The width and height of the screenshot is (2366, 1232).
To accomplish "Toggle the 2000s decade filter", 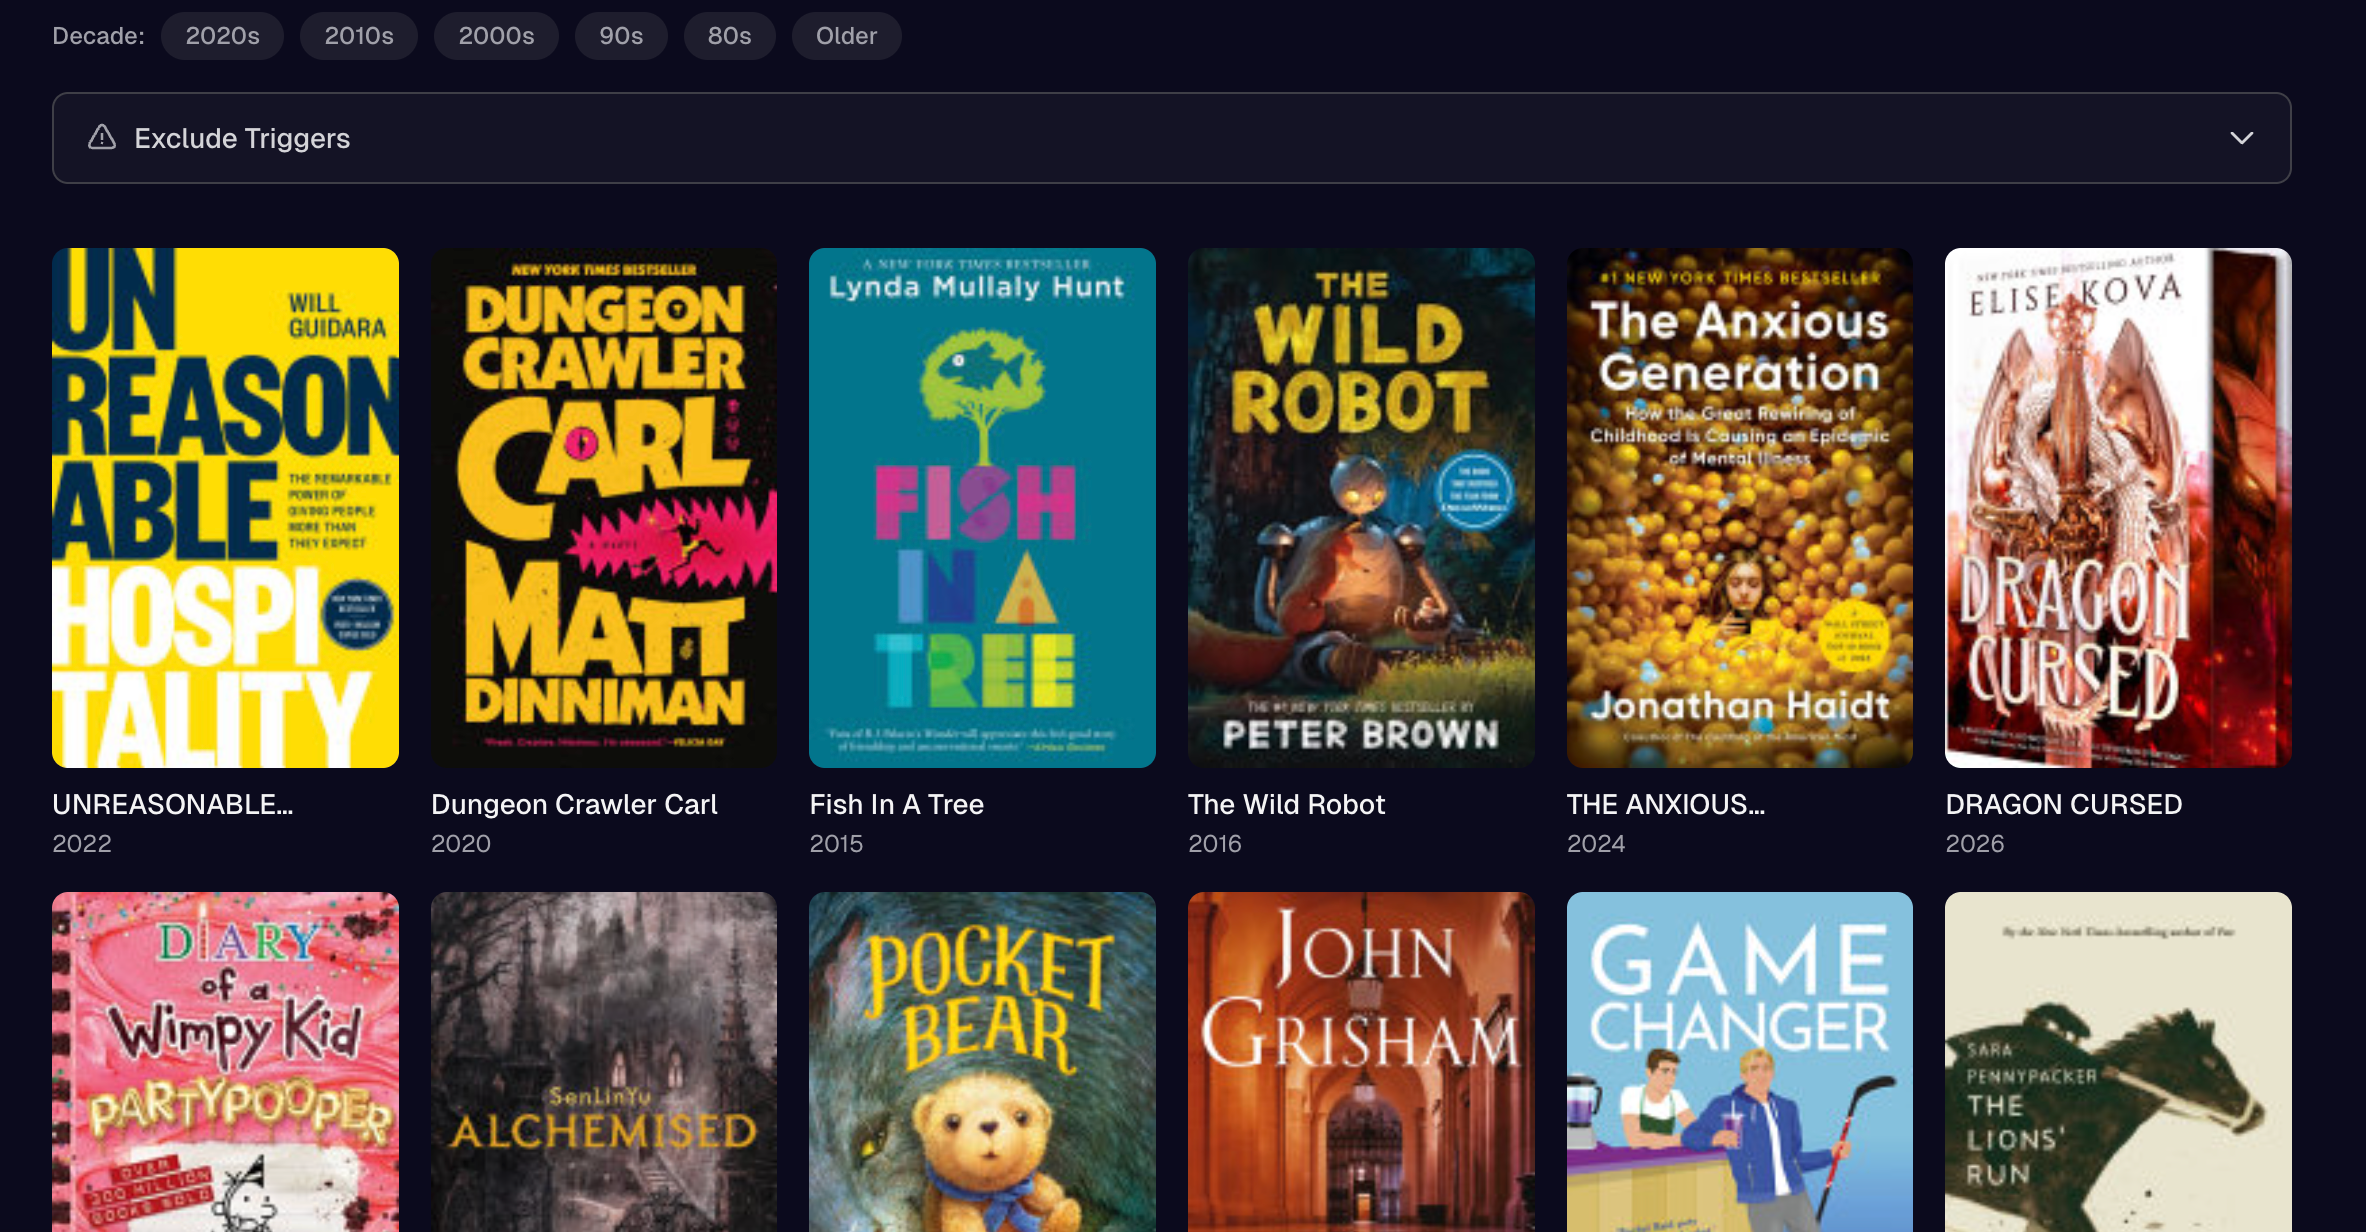I will pyautogui.click(x=496, y=36).
